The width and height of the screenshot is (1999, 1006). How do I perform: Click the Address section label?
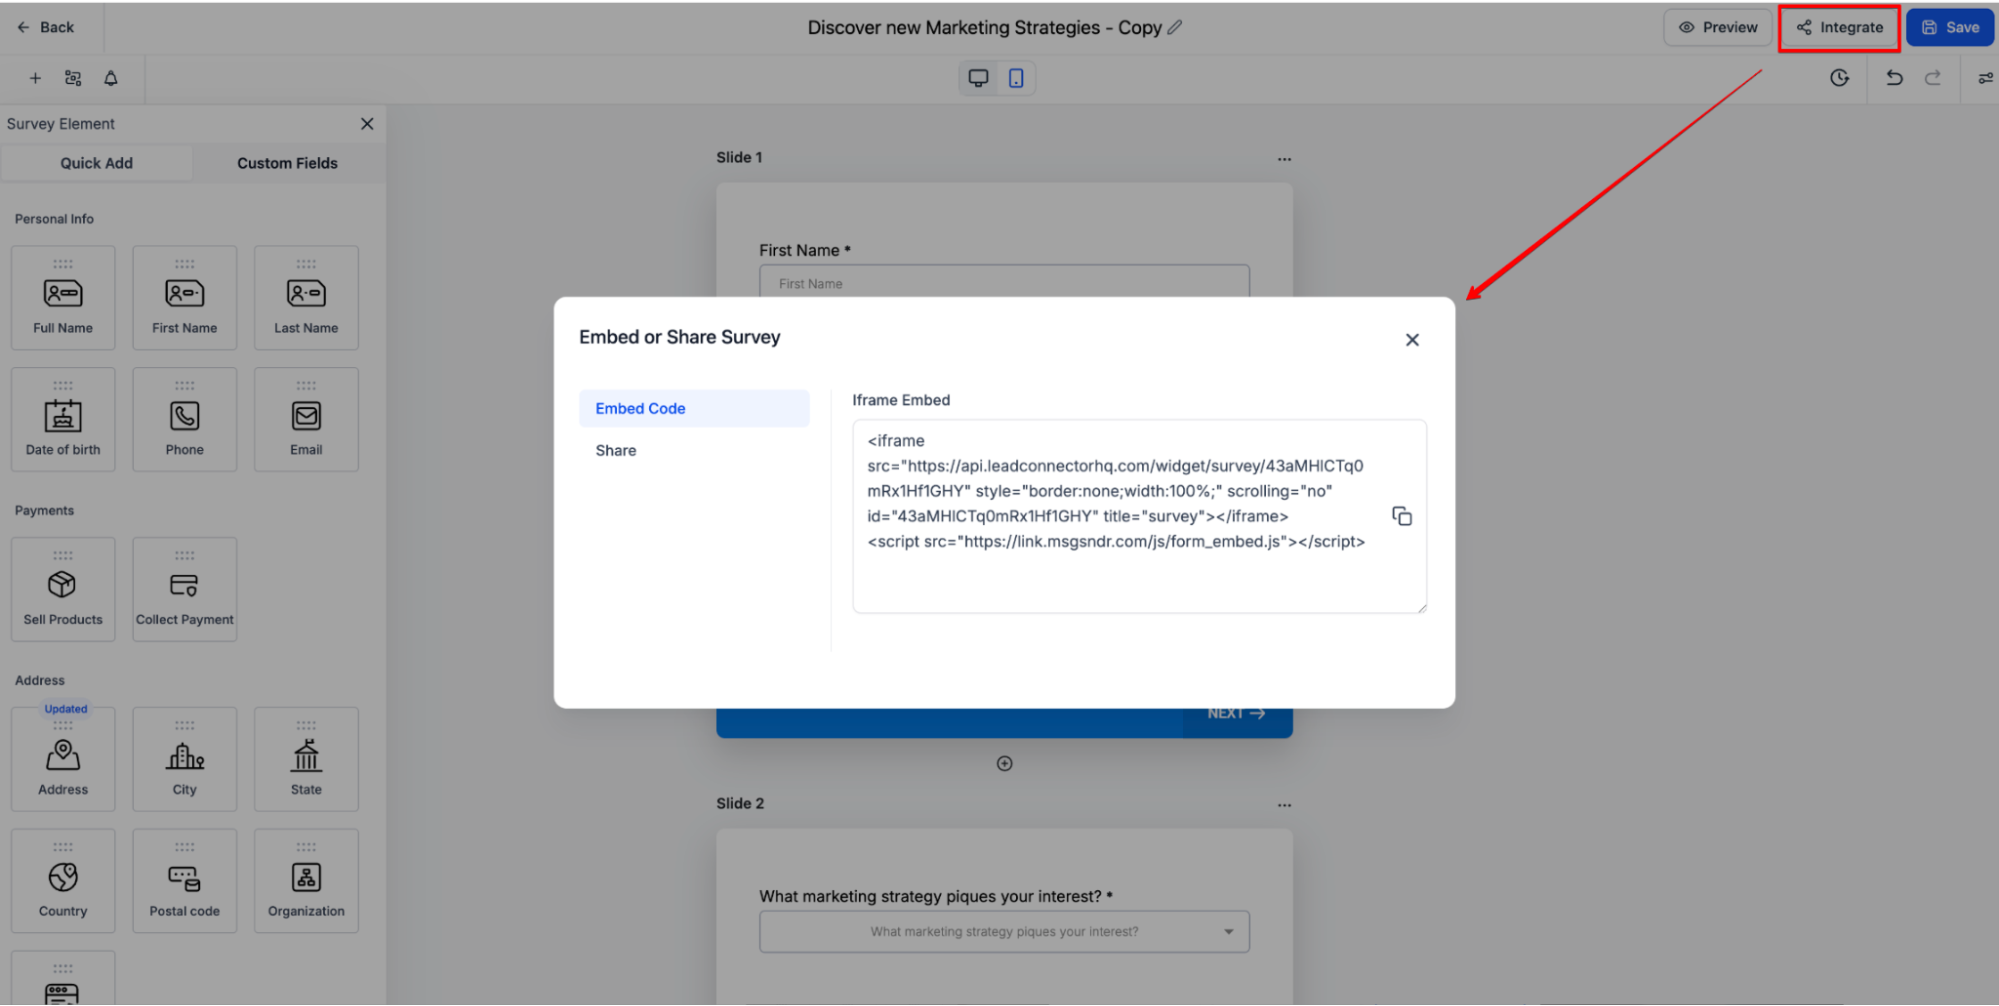[40, 681]
